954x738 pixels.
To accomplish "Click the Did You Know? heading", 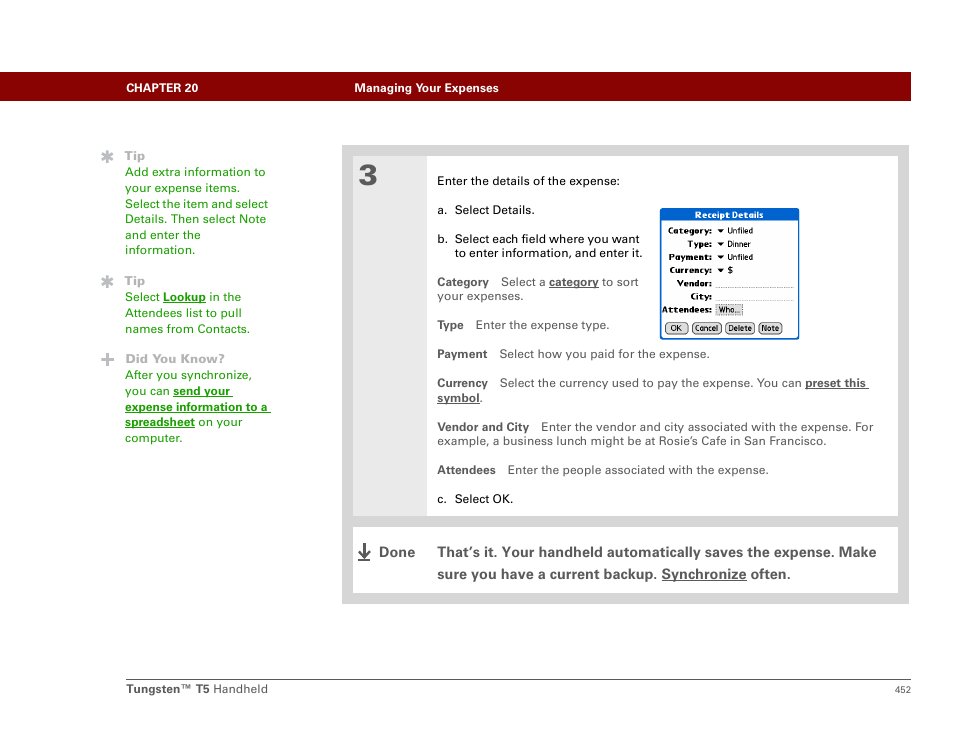I will pyautogui.click(x=175, y=359).
